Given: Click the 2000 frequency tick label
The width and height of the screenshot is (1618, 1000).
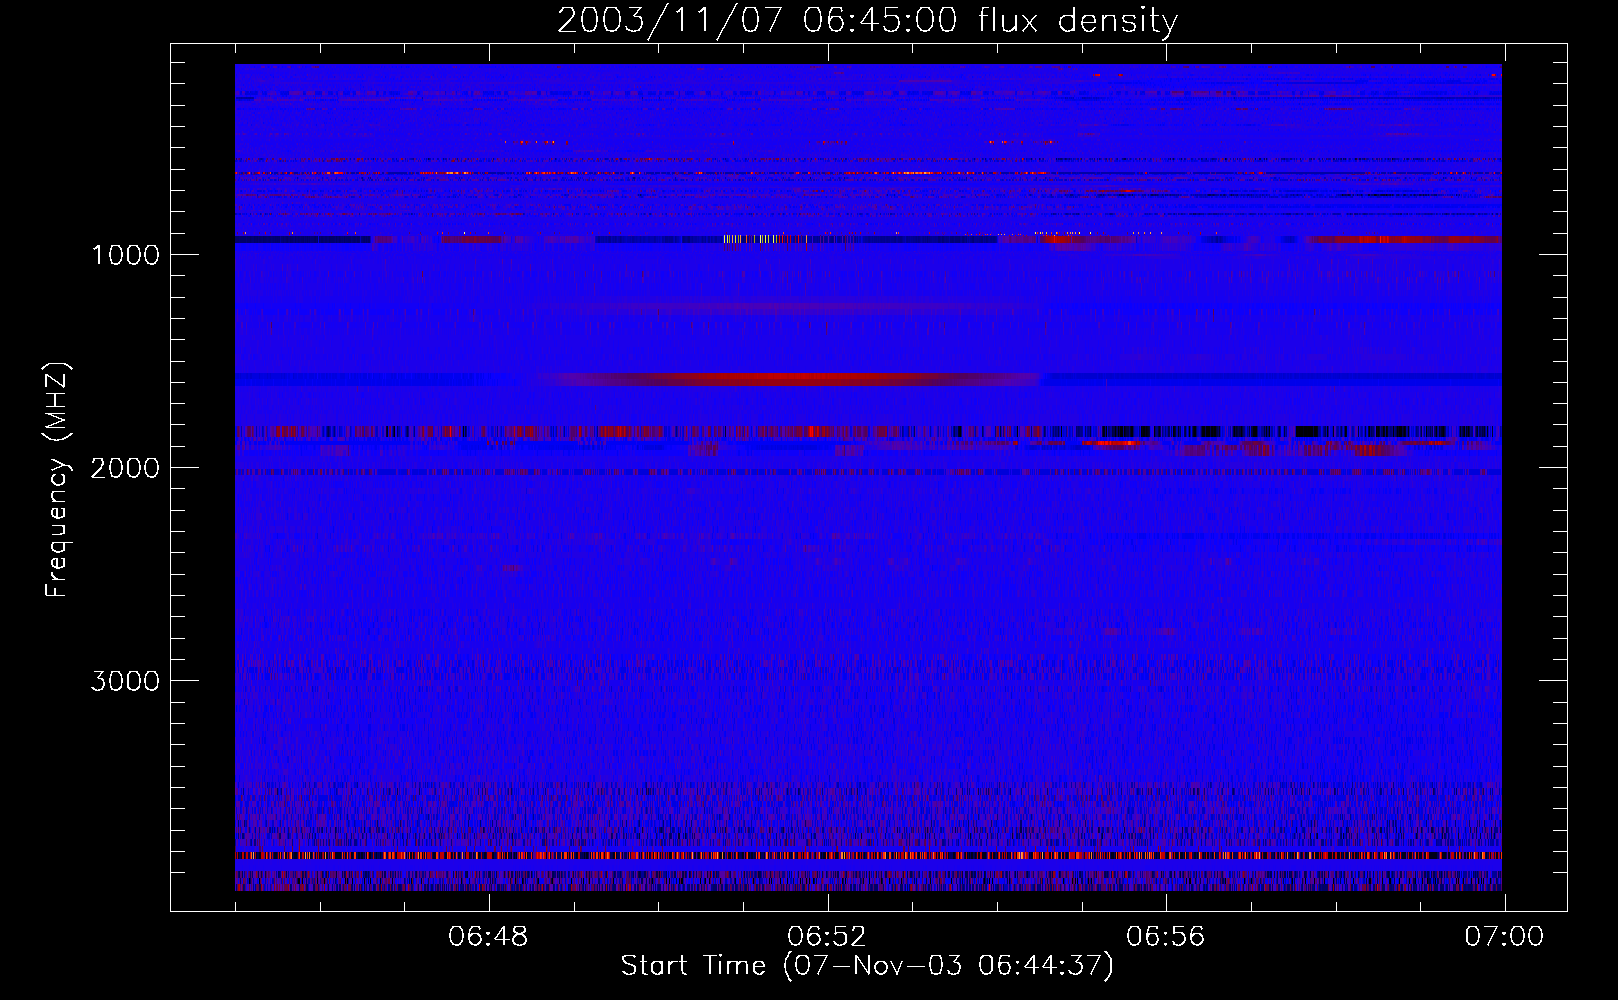Looking at the screenshot, I should [125, 468].
